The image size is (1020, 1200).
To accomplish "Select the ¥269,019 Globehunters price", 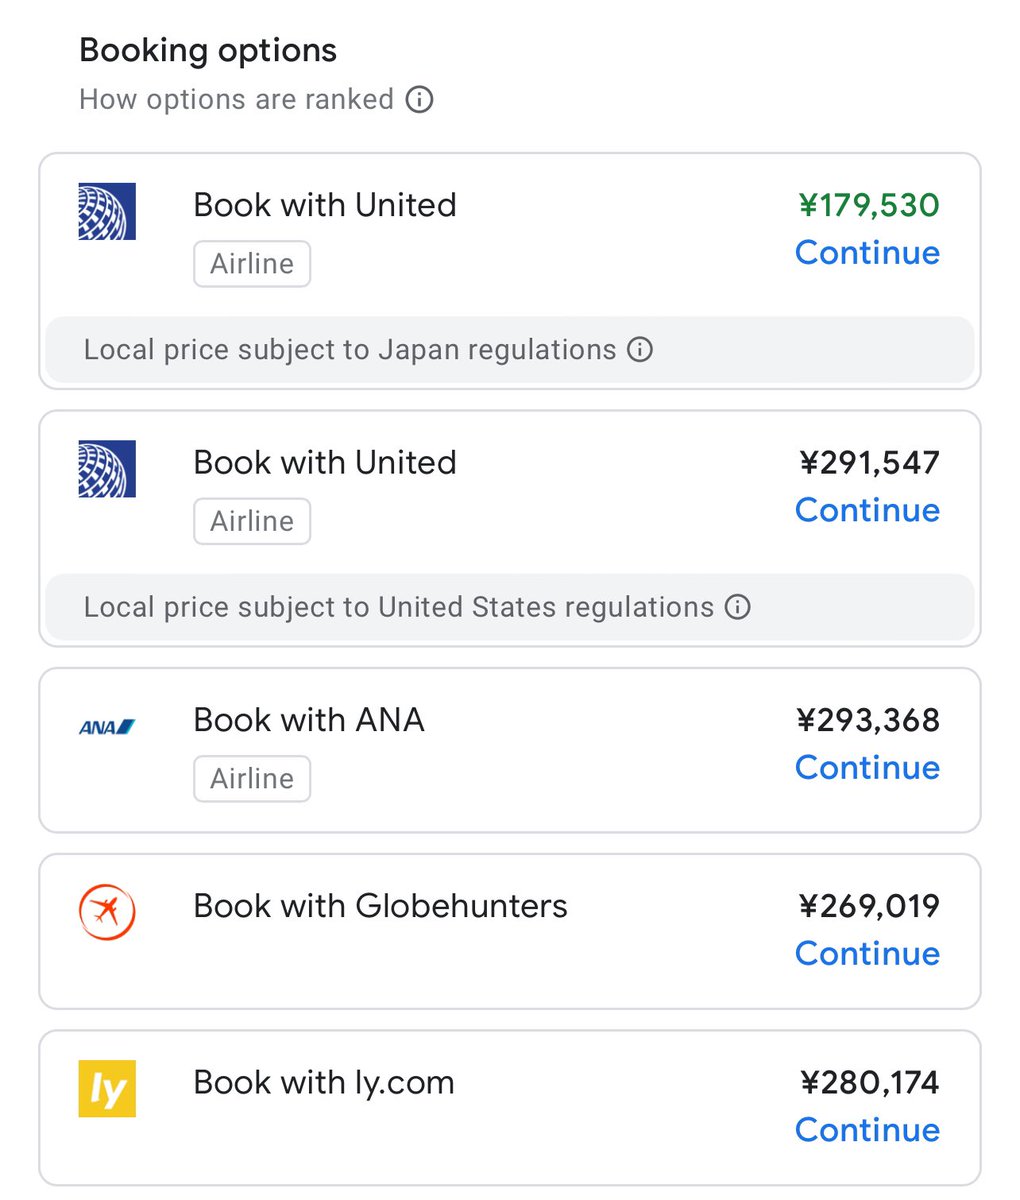I will point(869,906).
